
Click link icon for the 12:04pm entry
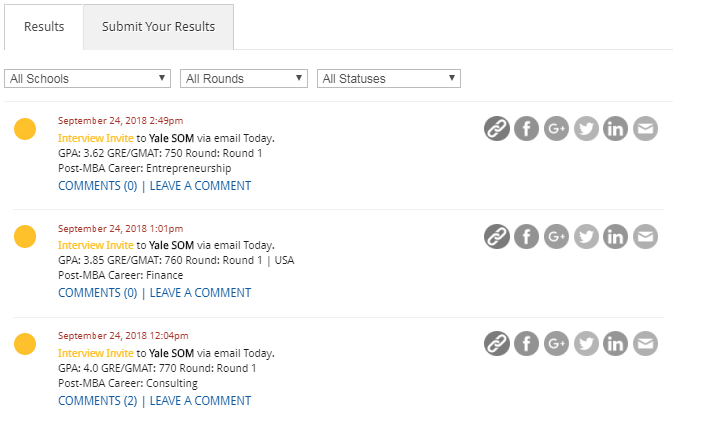tap(497, 344)
